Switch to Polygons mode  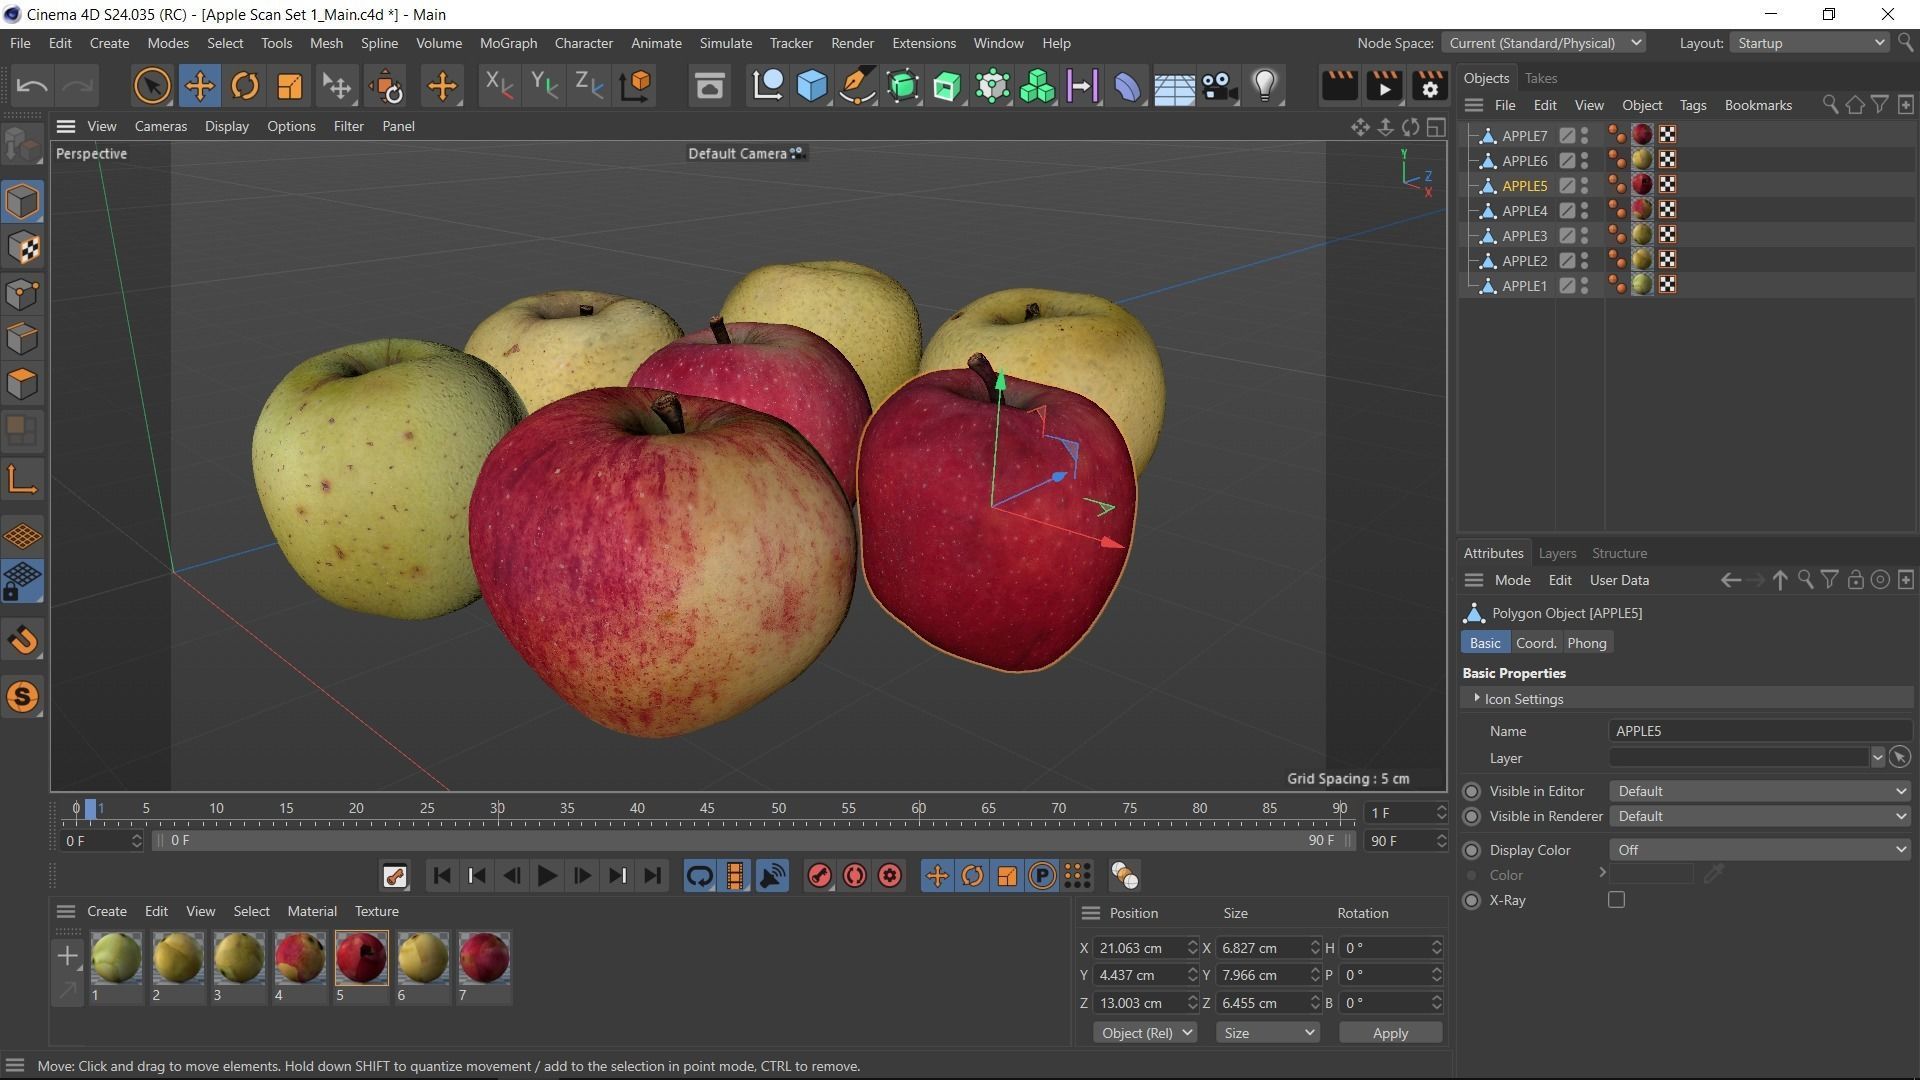click(x=22, y=385)
